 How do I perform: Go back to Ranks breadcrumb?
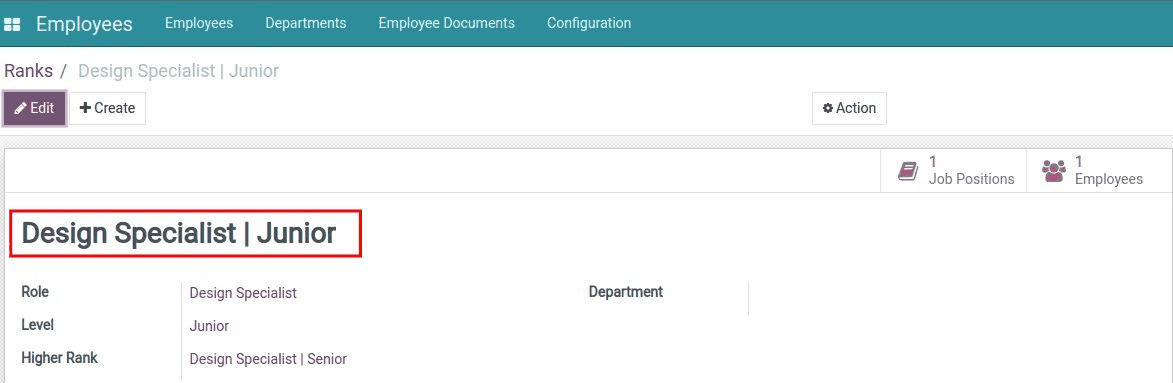pos(28,71)
